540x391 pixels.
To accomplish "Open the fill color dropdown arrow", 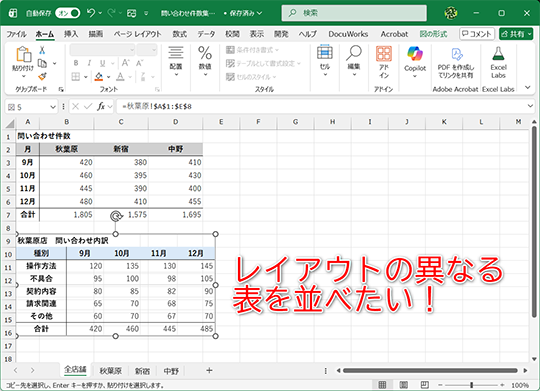I will coord(108,77).
